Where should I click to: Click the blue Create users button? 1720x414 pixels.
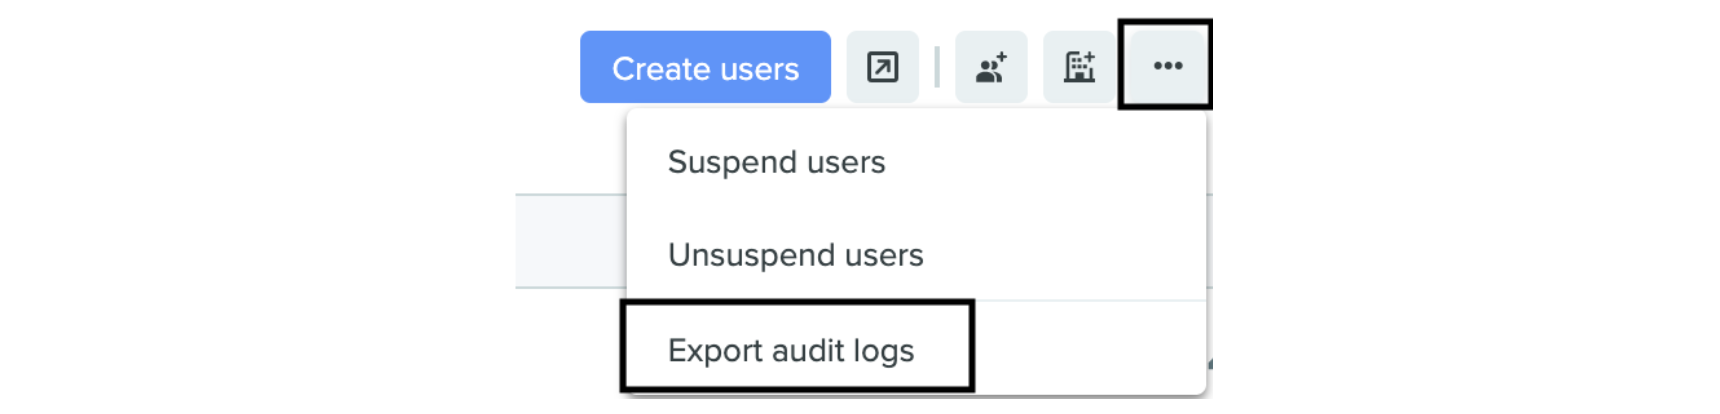705,67
